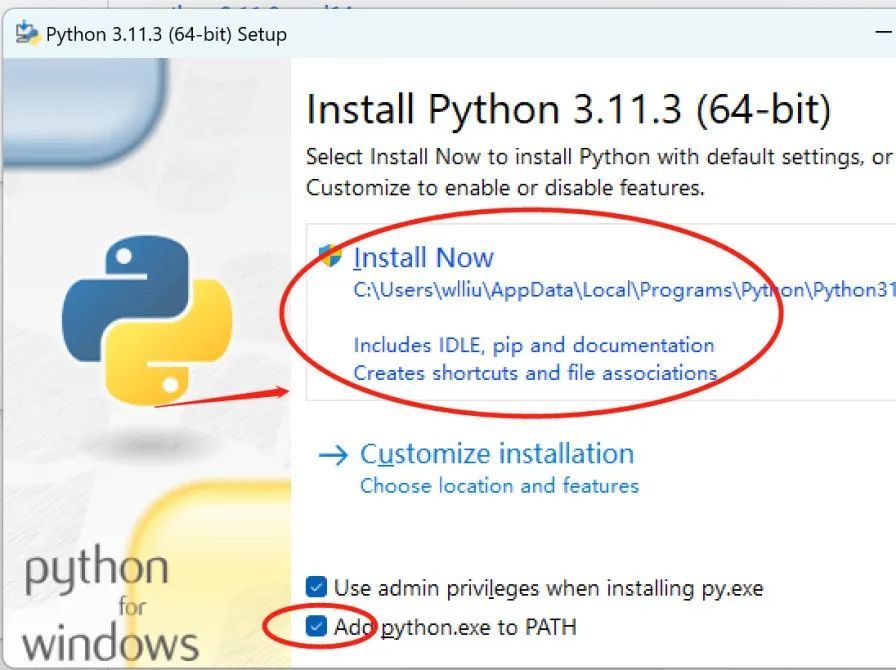
Task: Minimize the Python Setup window
Action: pos(883,33)
